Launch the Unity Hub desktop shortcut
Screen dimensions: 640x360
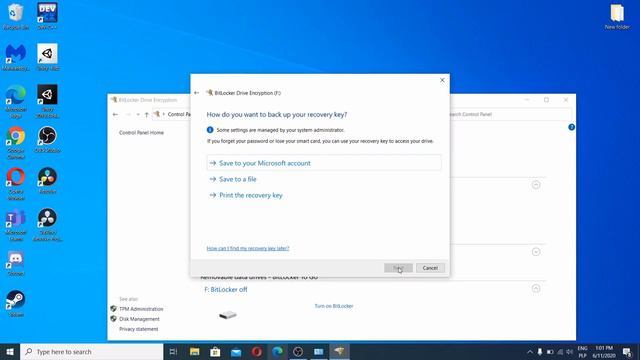pyautogui.click(x=47, y=57)
